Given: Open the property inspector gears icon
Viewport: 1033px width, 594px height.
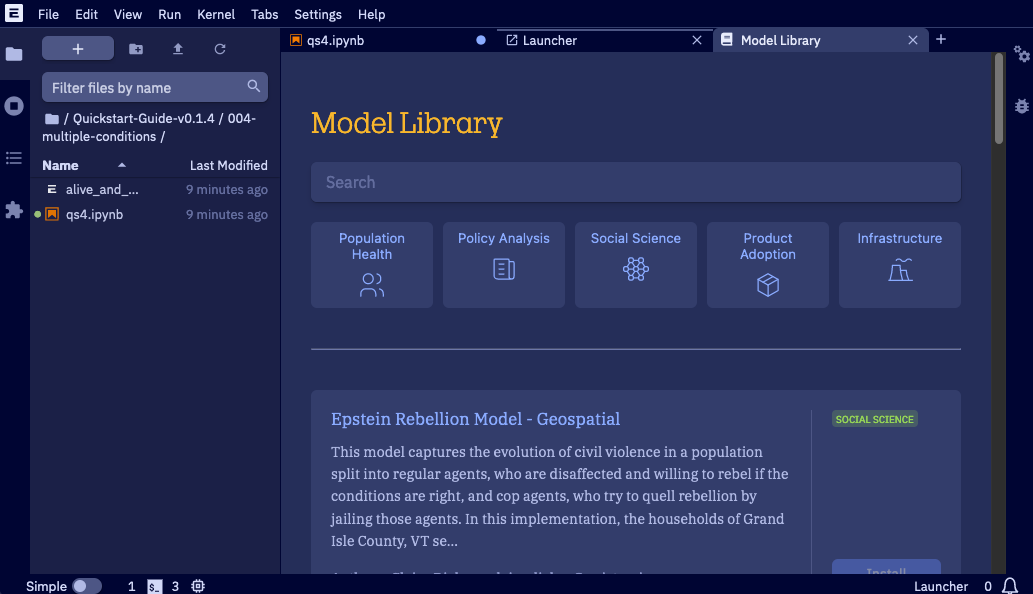Looking at the screenshot, I should pos(1021,54).
